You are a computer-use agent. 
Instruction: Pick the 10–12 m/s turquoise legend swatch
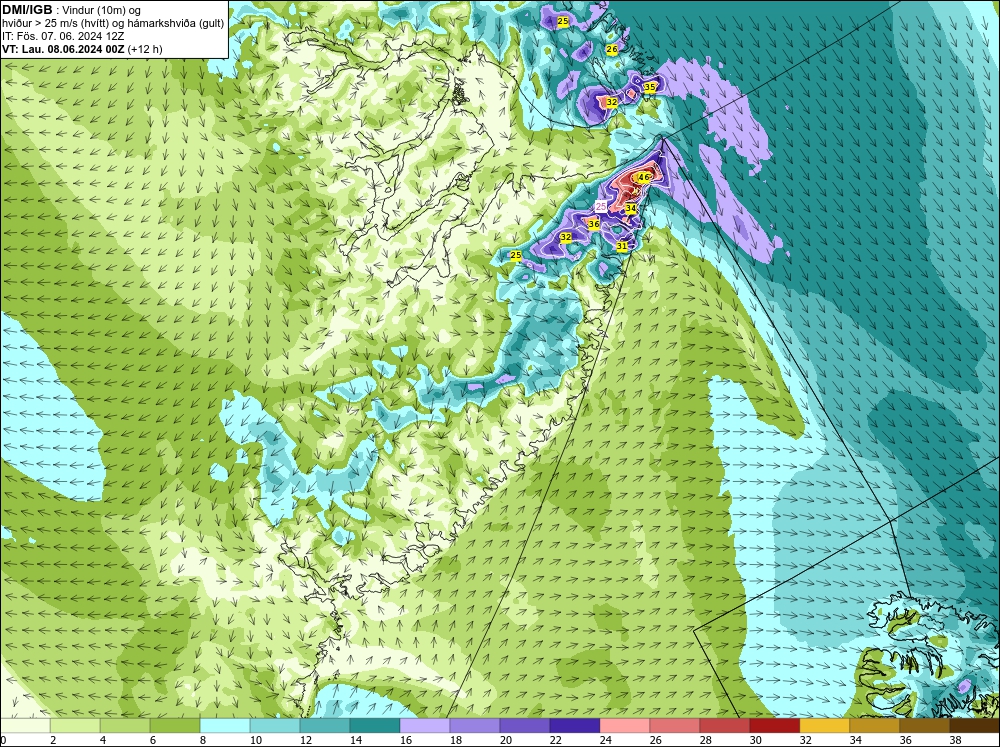click(x=275, y=725)
